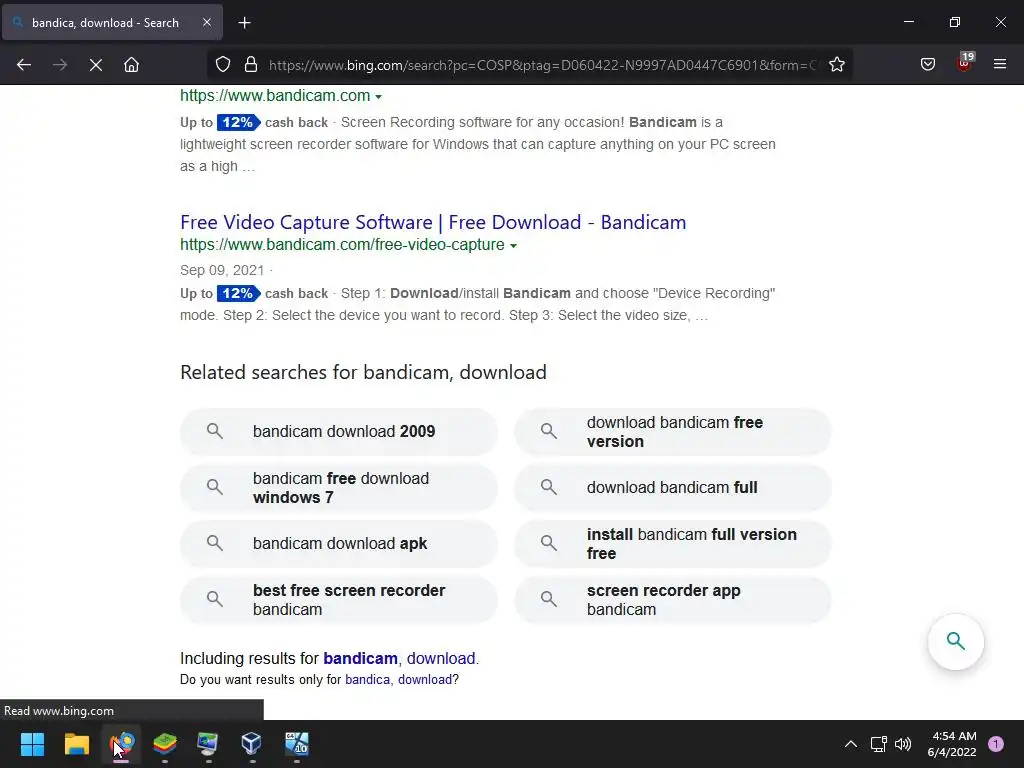Search best free screen recorder bandicam
Viewport: 1024px width, 768px height.
coord(338,600)
